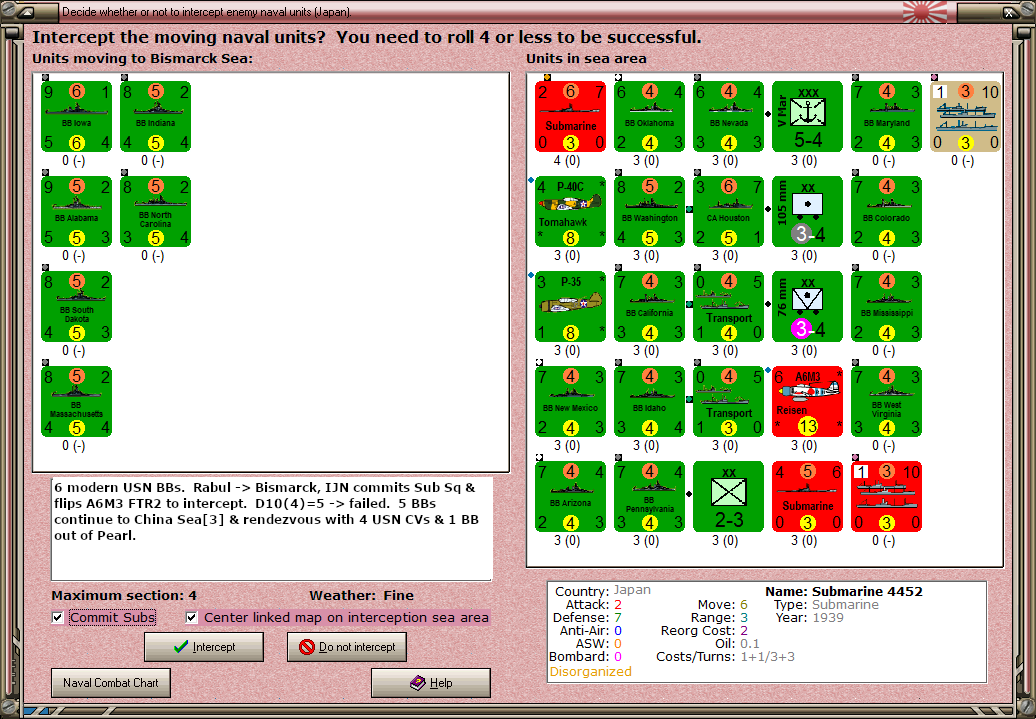
Task: Select the Transport counter with yellow 3
Action: click(x=729, y=402)
